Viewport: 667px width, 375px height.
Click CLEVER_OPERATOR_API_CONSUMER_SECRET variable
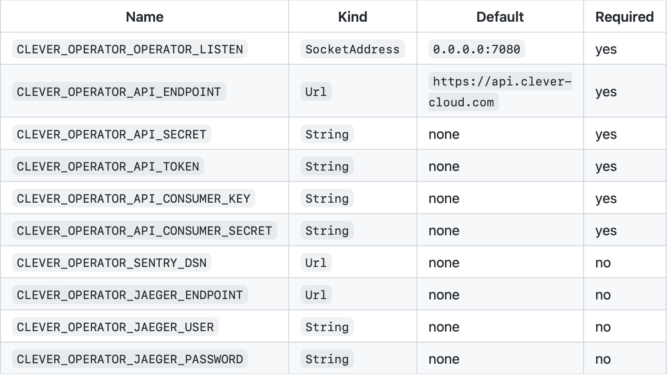[144, 230]
